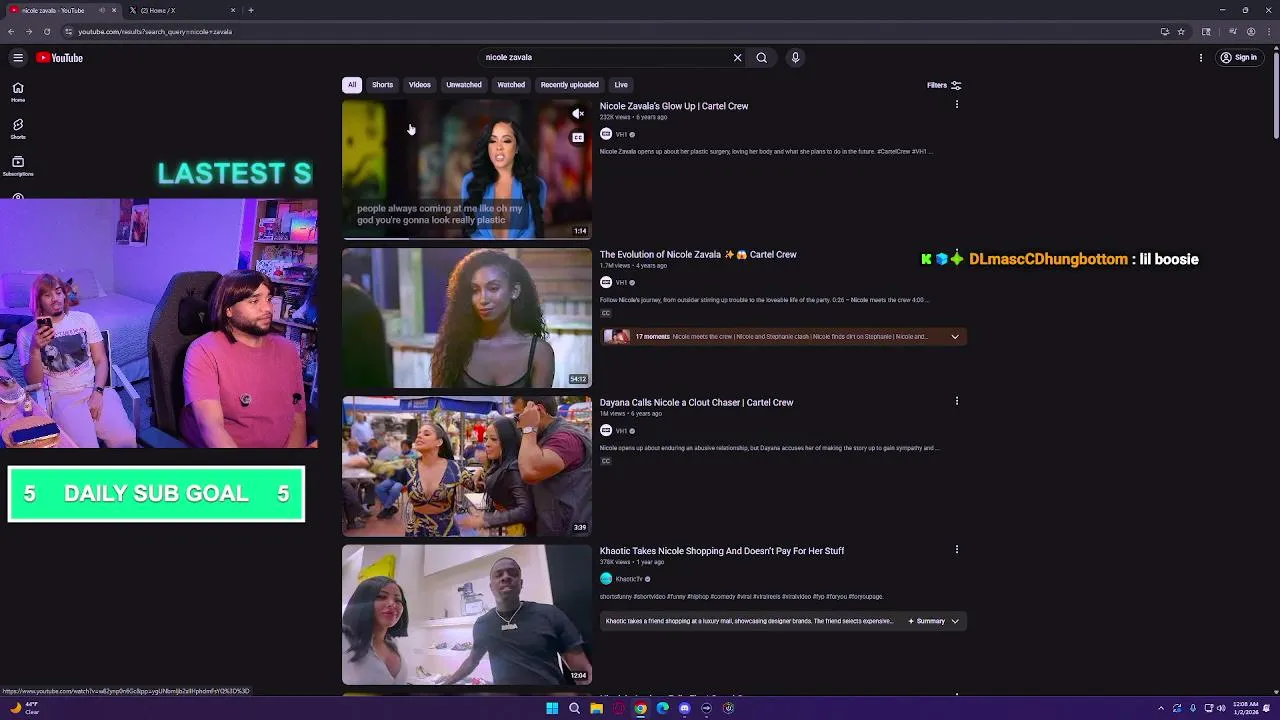The width and height of the screenshot is (1280, 720).
Task: Open the weather widget in taskbar
Action: (24, 708)
